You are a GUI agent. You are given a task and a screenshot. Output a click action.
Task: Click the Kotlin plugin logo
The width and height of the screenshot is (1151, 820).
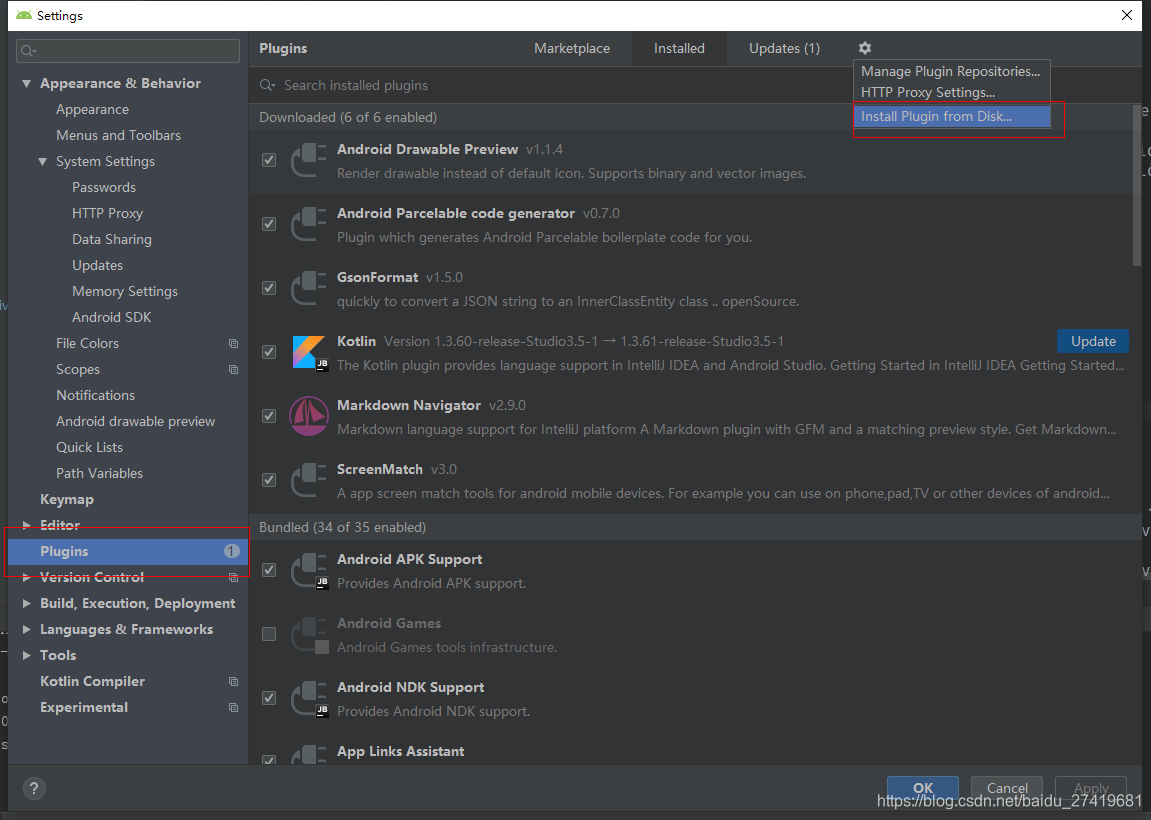[309, 352]
